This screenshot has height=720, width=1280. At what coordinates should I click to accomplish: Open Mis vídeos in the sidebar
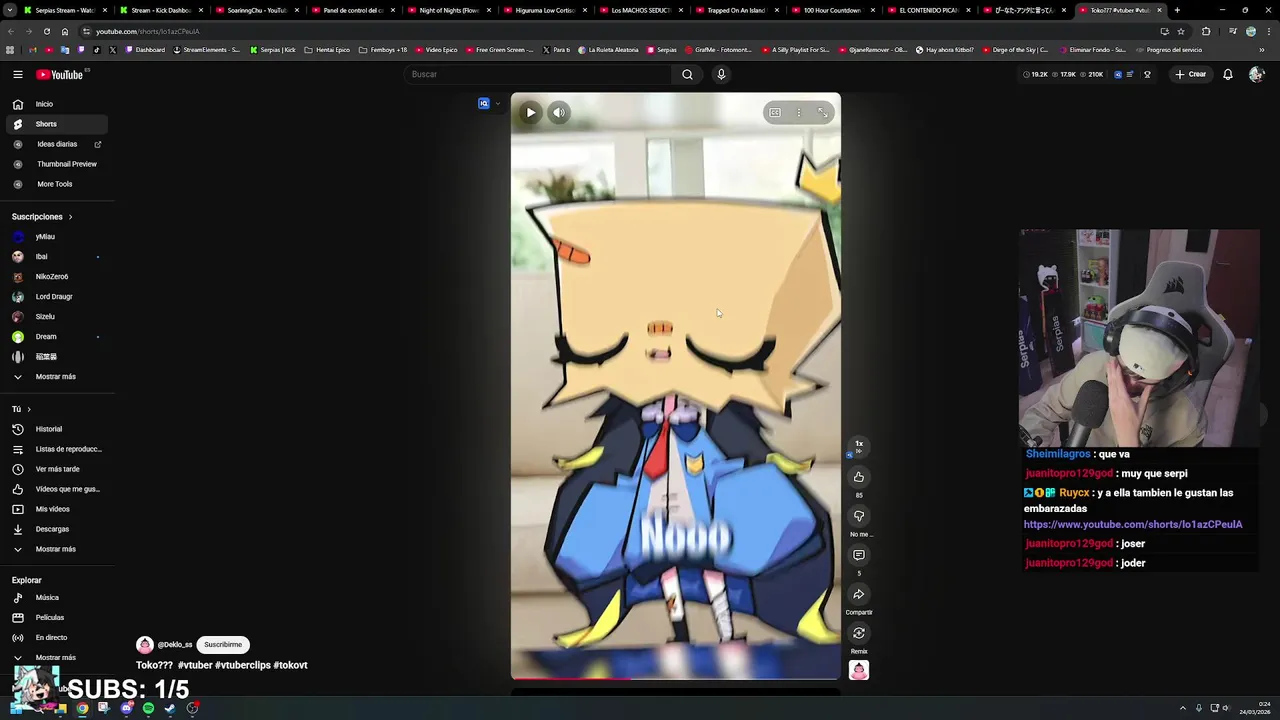tap(55, 509)
